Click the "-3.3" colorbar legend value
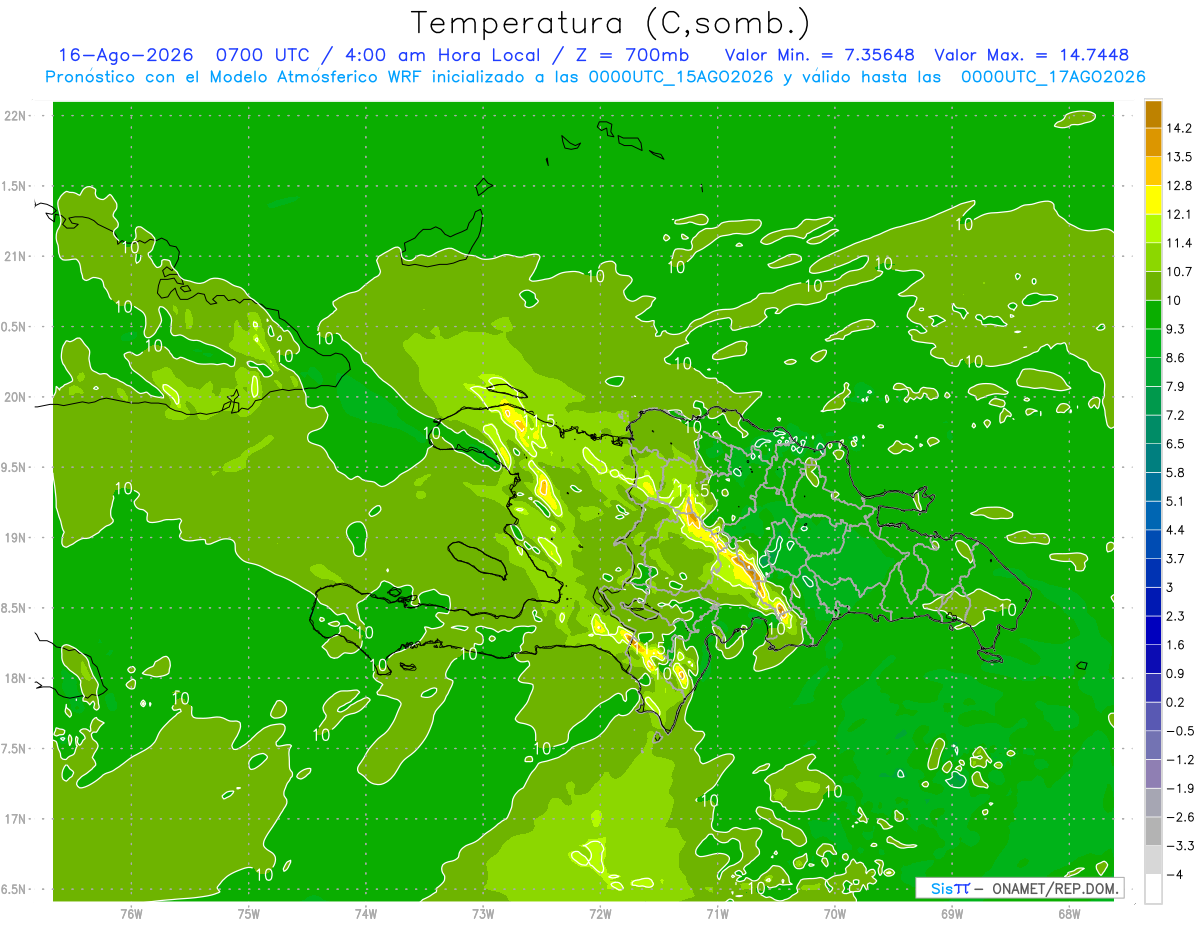The height and width of the screenshot is (927, 1200). [1179, 846]
